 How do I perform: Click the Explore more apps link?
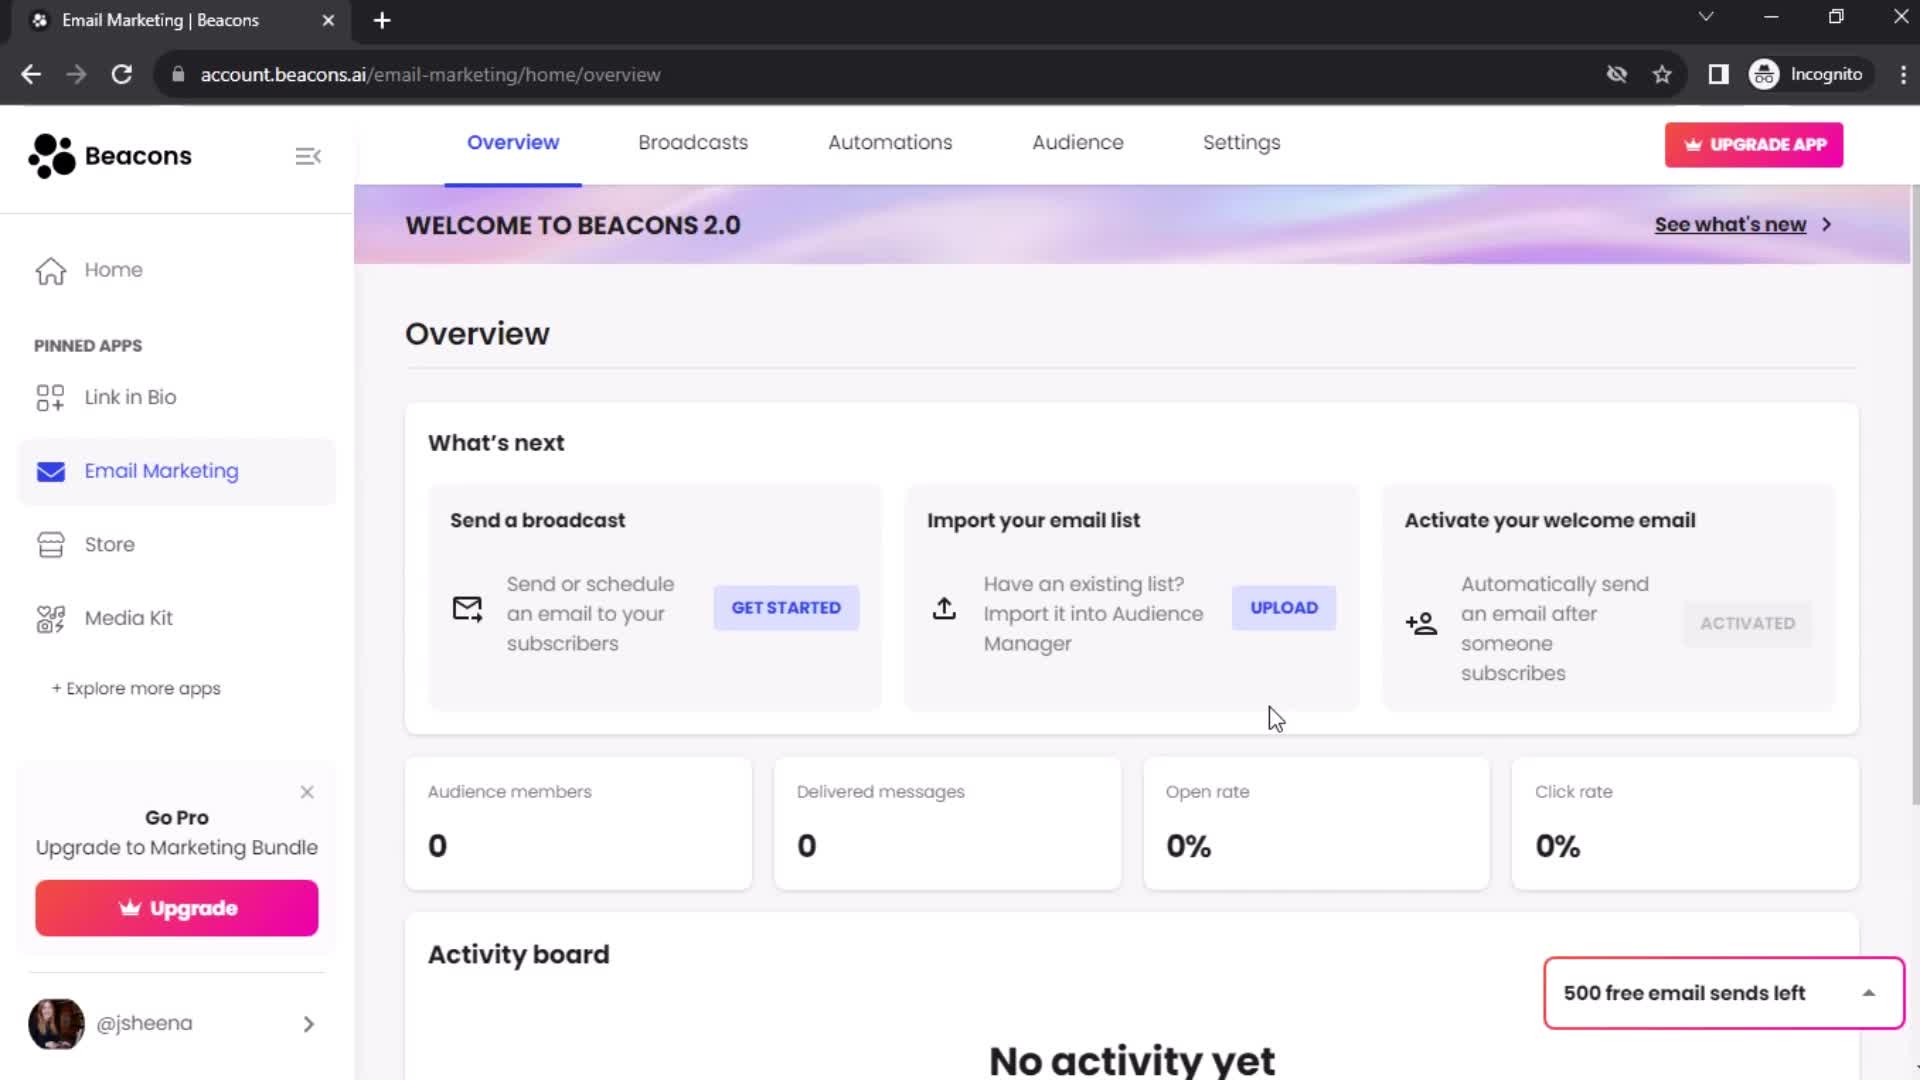tap(136, 687)
